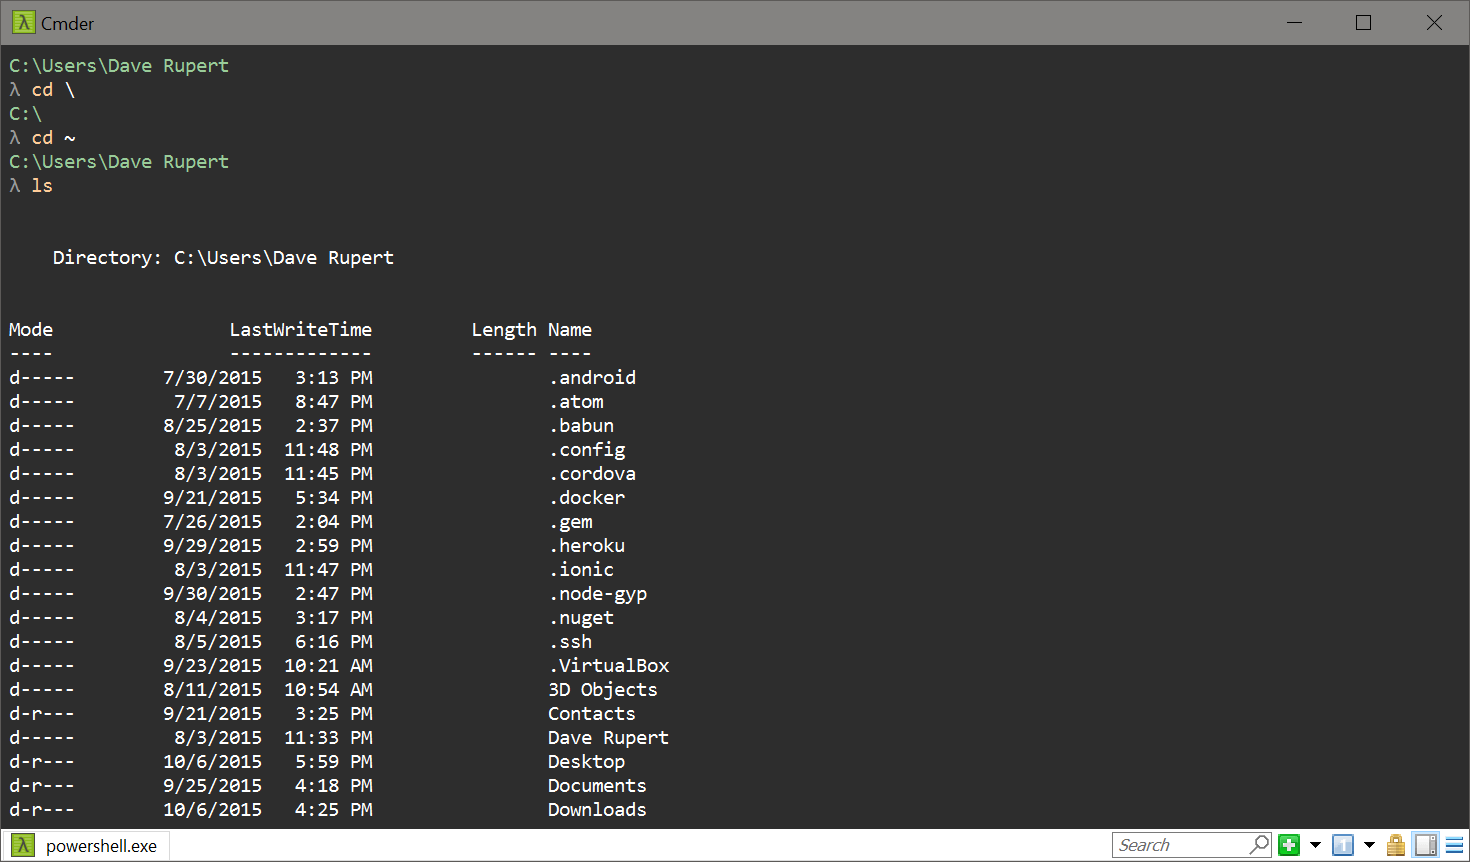Toggle the padlock console lock icon
The height and width of the screenshot is (862, 1470).
click(1396, 845)
